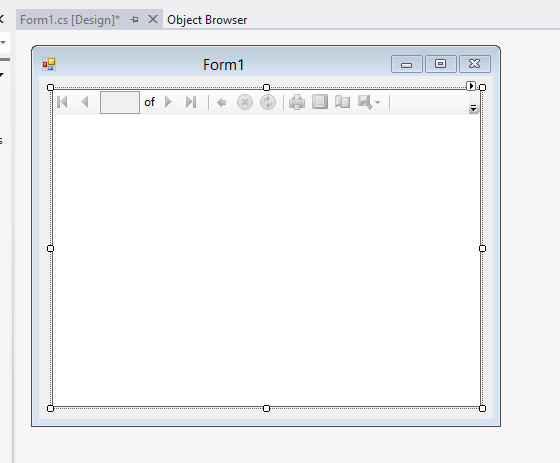Switch to Object Browser tab
The image size is (560, 463).
pos(207,20)
